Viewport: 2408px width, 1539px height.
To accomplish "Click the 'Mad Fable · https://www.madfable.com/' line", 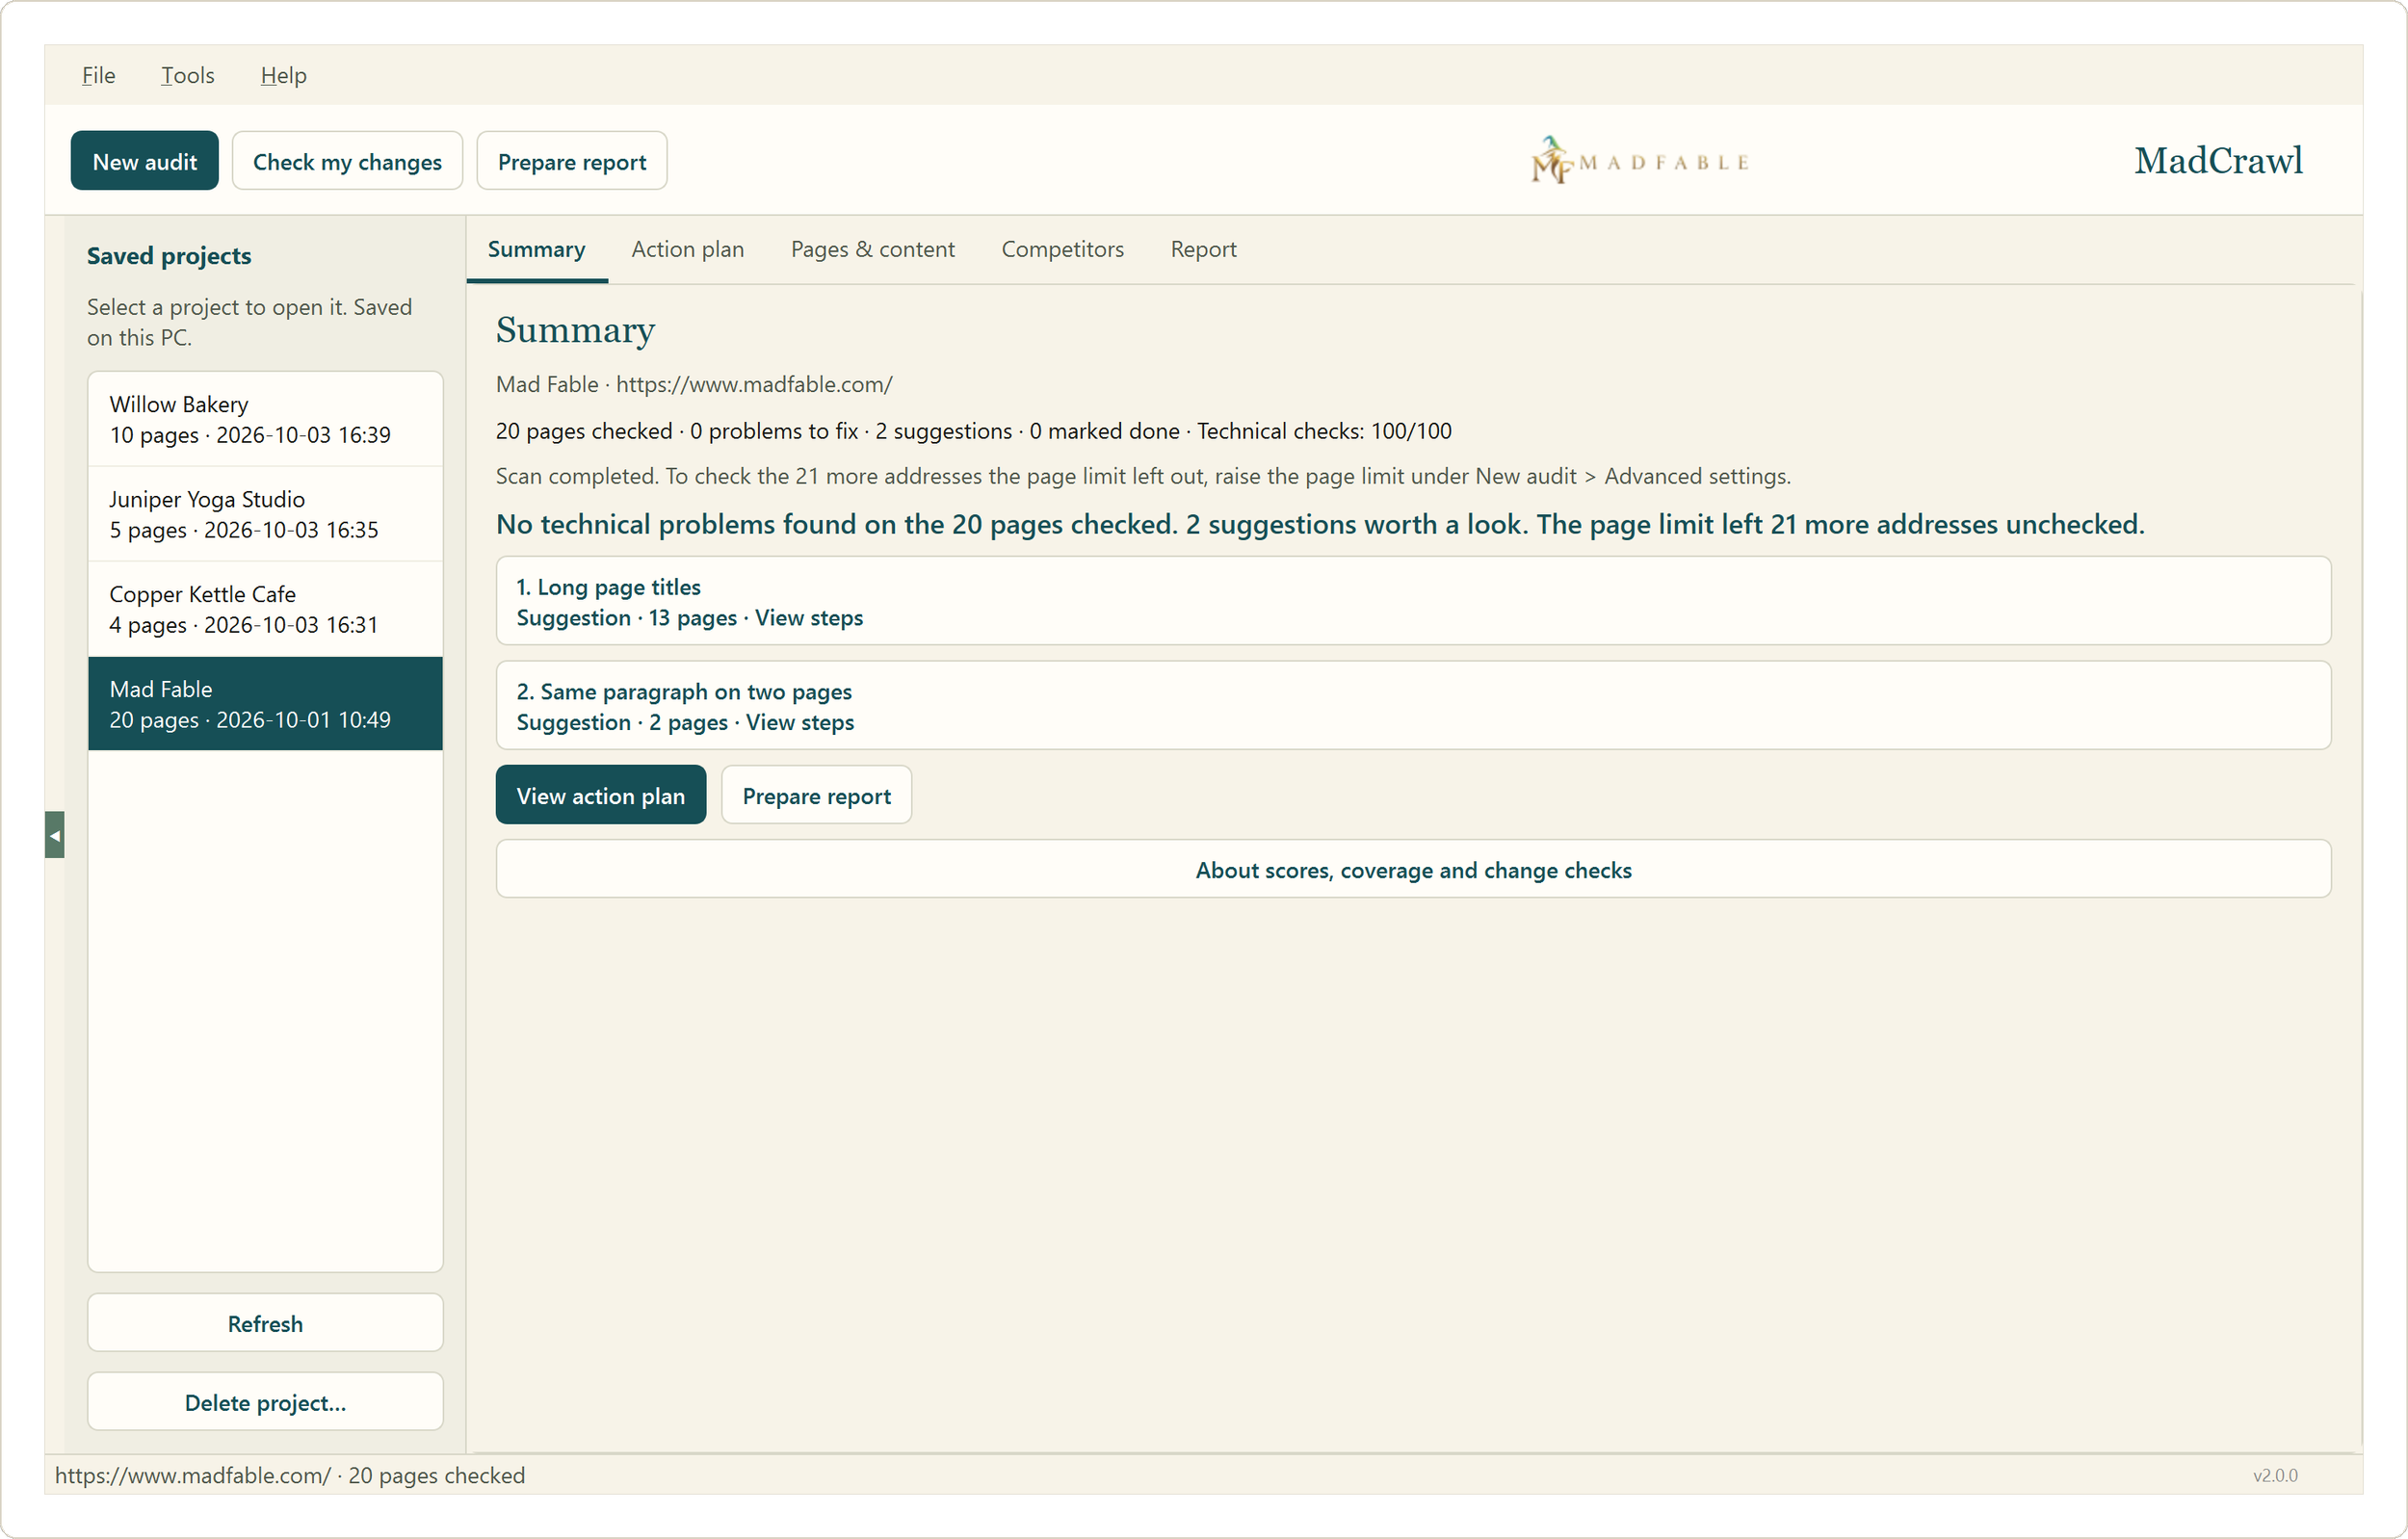I will click(694, 384).
